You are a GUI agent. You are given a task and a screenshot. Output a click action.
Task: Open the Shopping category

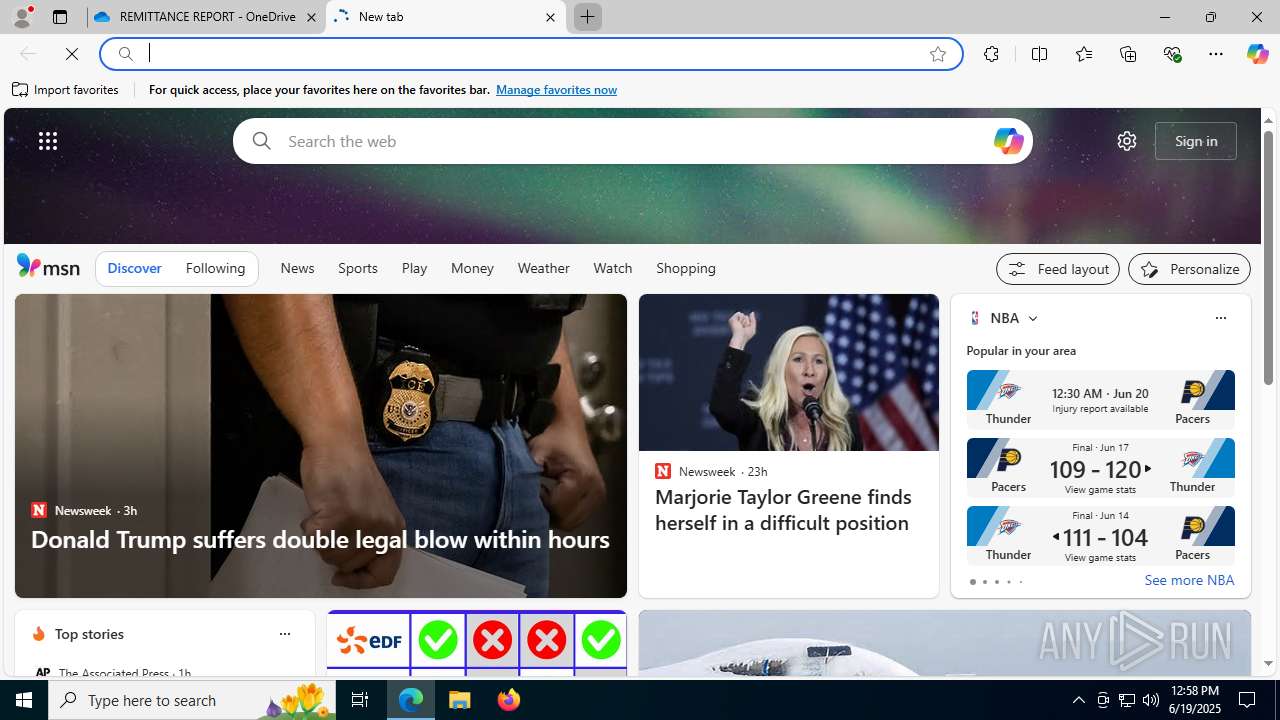click(x=686, y=268)
